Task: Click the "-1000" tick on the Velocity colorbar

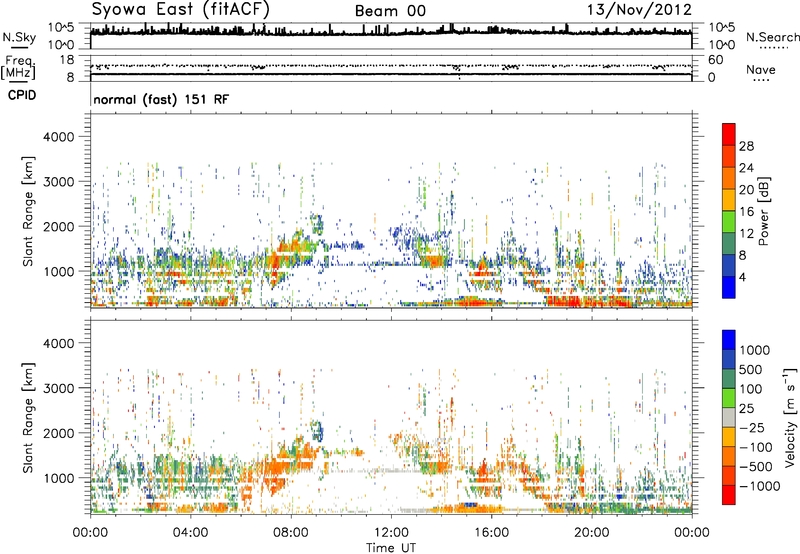Action: [x=759, y=486]
